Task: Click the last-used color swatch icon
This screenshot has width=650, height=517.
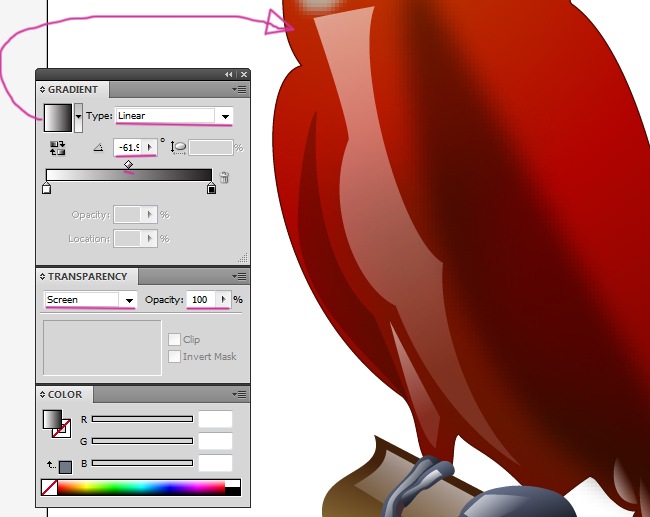Action: coord(66,467)
